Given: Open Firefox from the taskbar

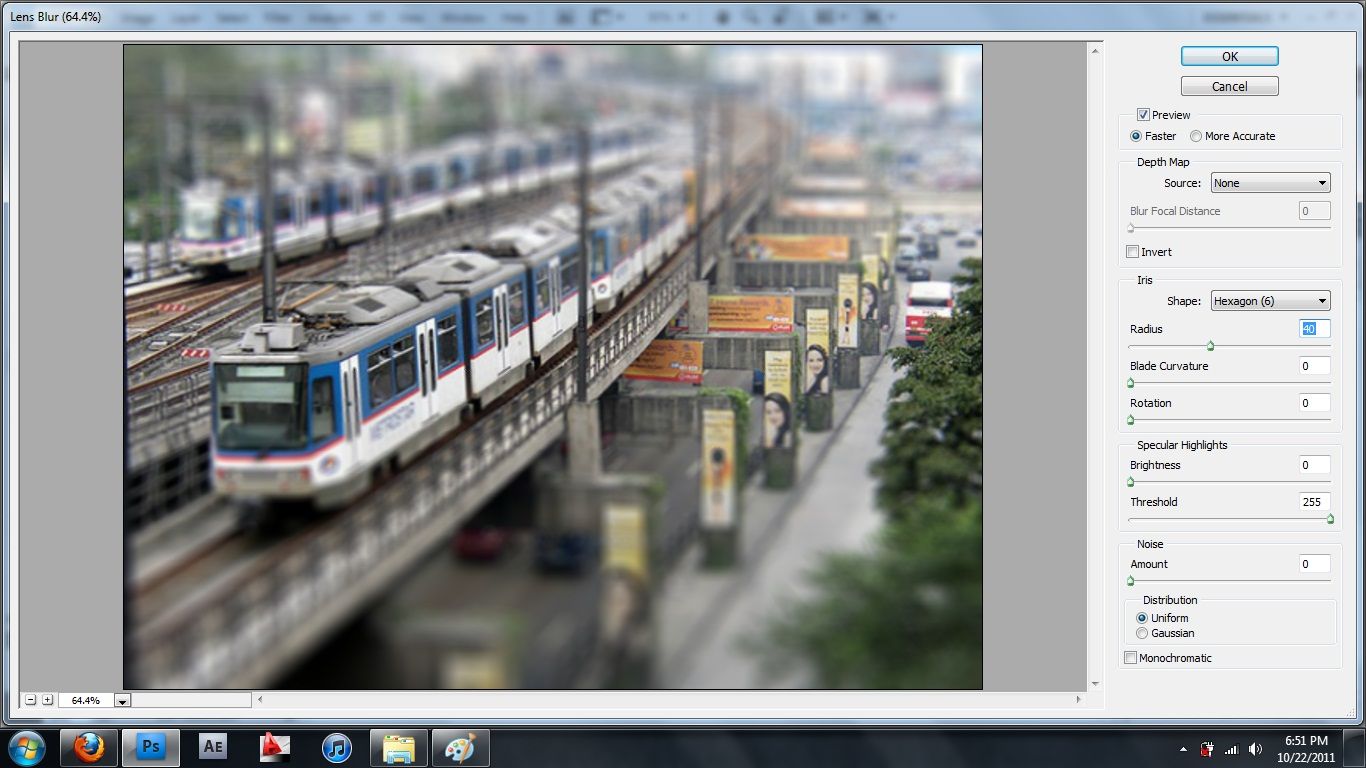Looking at the screenshot, I should pos(88,745).
